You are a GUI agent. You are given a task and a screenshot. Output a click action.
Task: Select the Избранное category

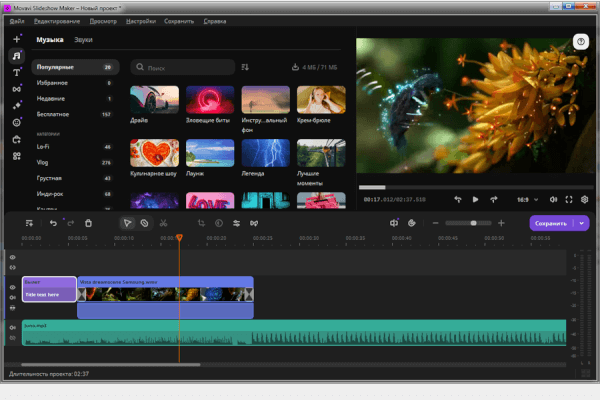[75, 83]
